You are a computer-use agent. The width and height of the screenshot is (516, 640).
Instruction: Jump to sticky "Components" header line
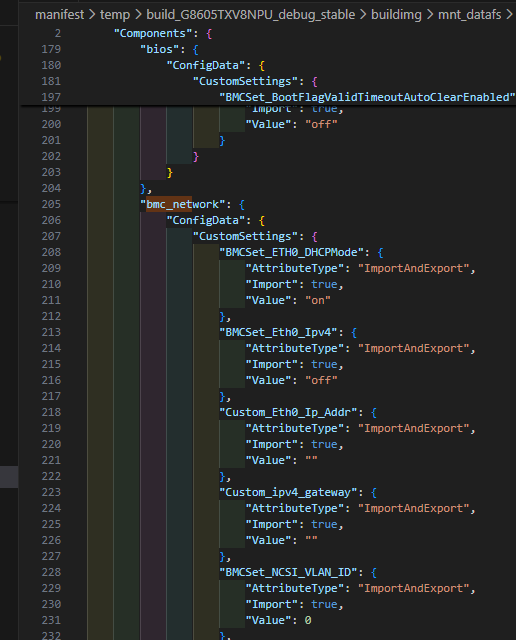(153, 33)
